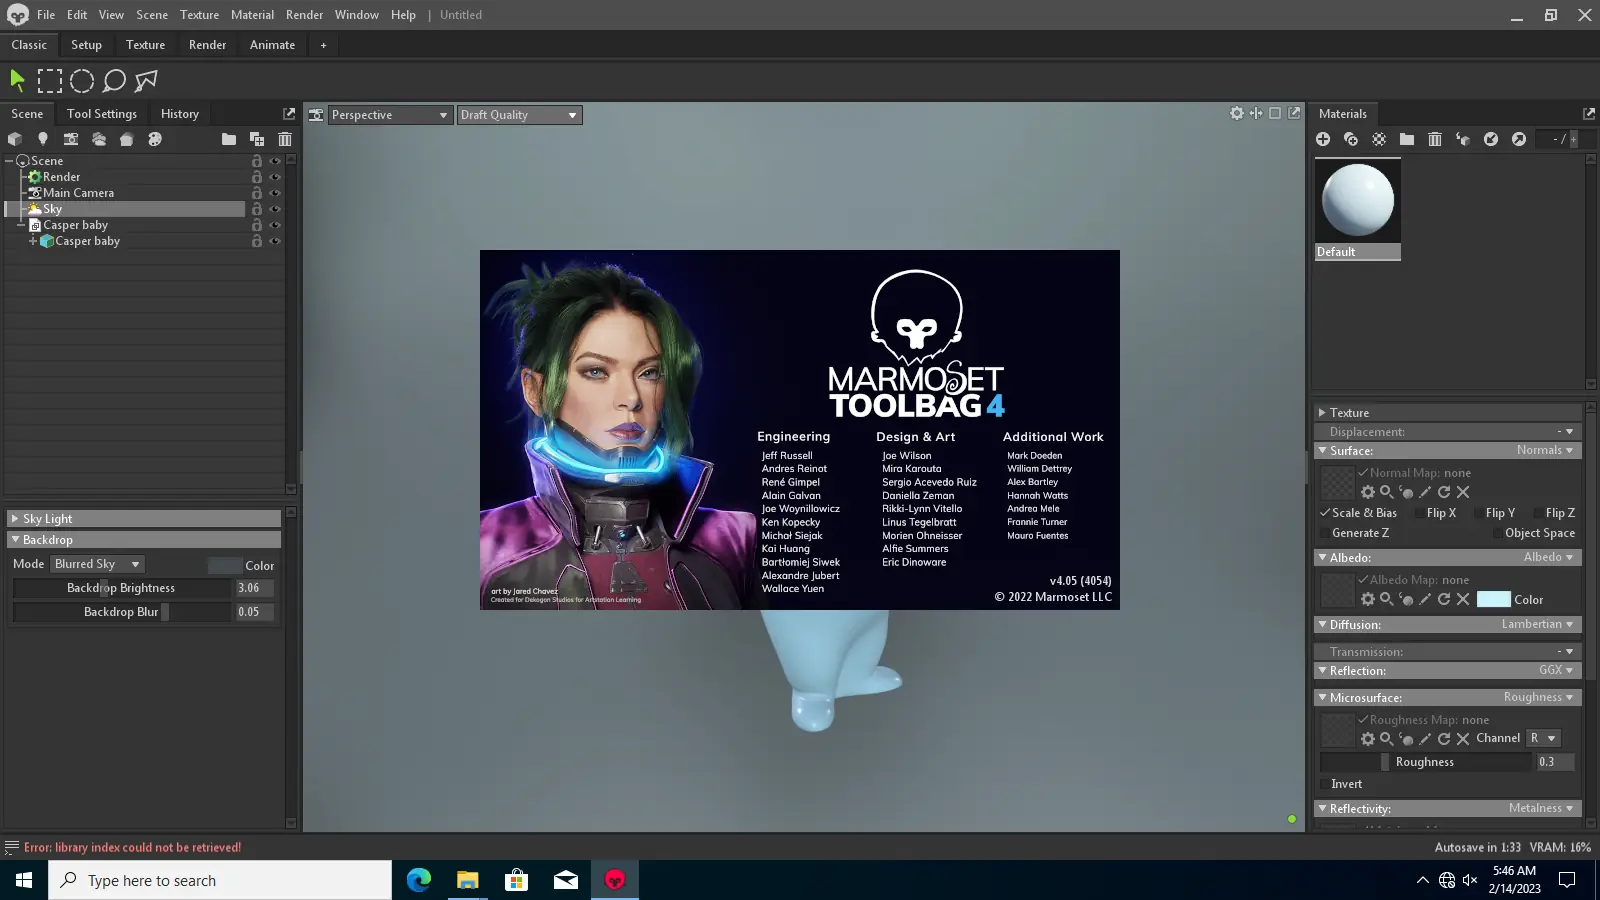Enable the Flip Z checkbox
Viewport: 1600px width, 900px height.
tap(1537, 513)
